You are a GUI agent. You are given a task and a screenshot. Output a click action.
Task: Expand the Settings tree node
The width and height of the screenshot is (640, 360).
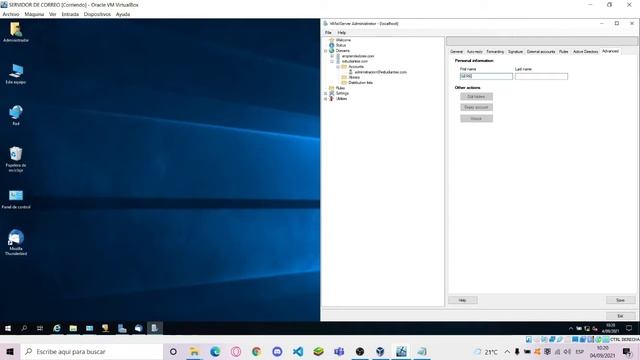pyautogui.click(x=326, y=93)
